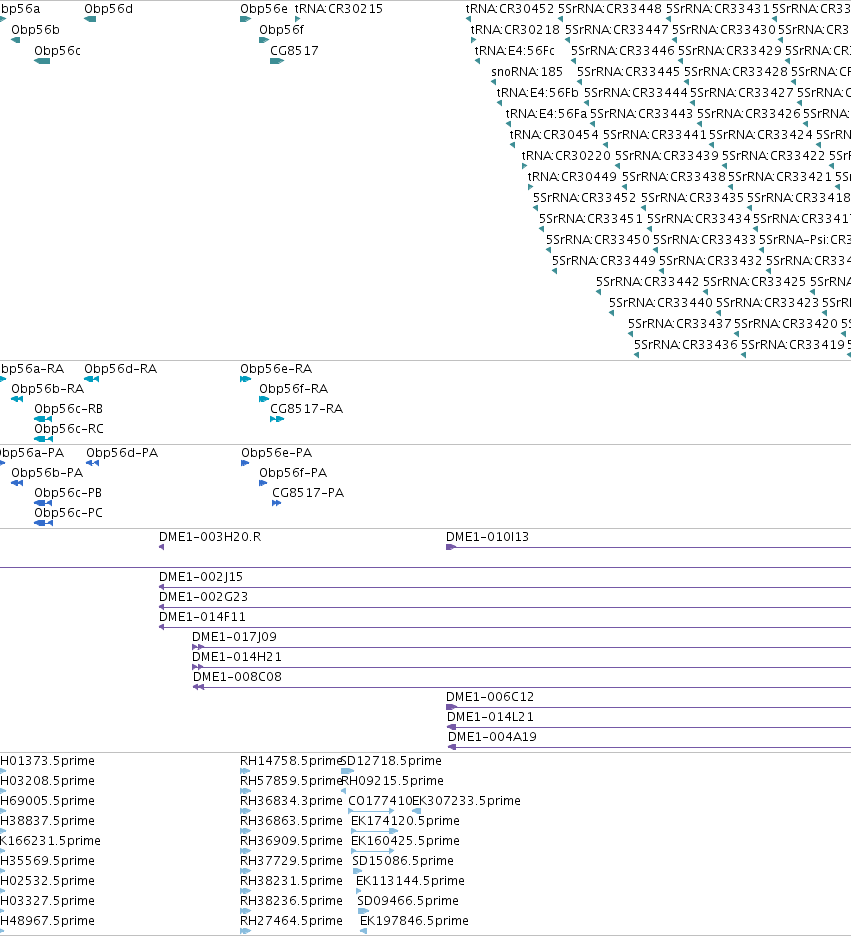
Task: Click the EK174120.5prime EST label
Action: (405, 821)
